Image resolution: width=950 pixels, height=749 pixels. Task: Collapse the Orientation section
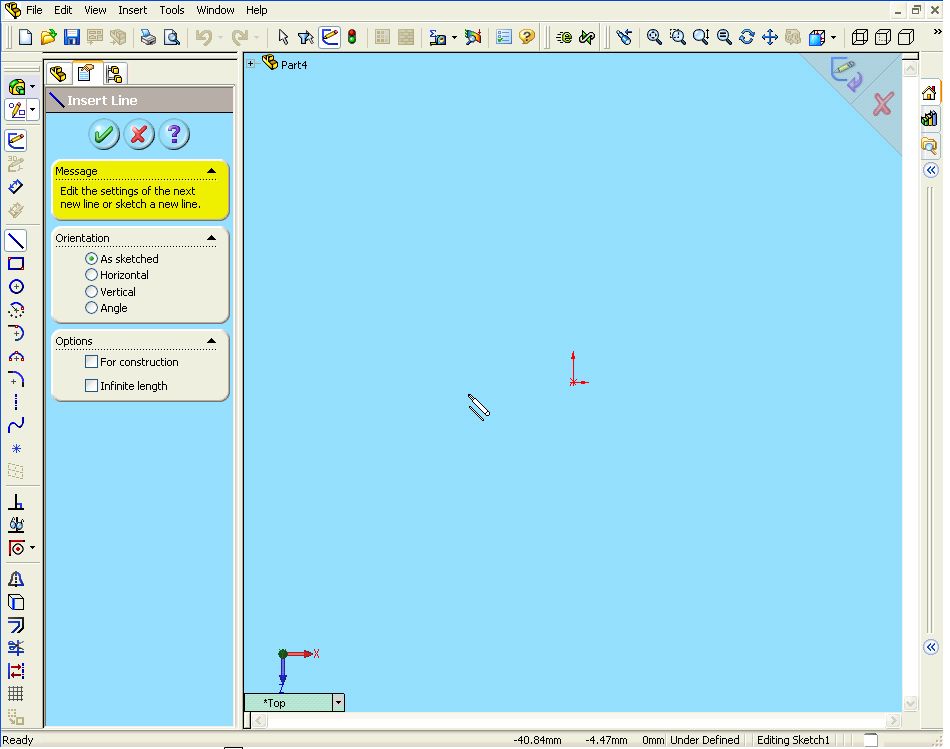211,238
